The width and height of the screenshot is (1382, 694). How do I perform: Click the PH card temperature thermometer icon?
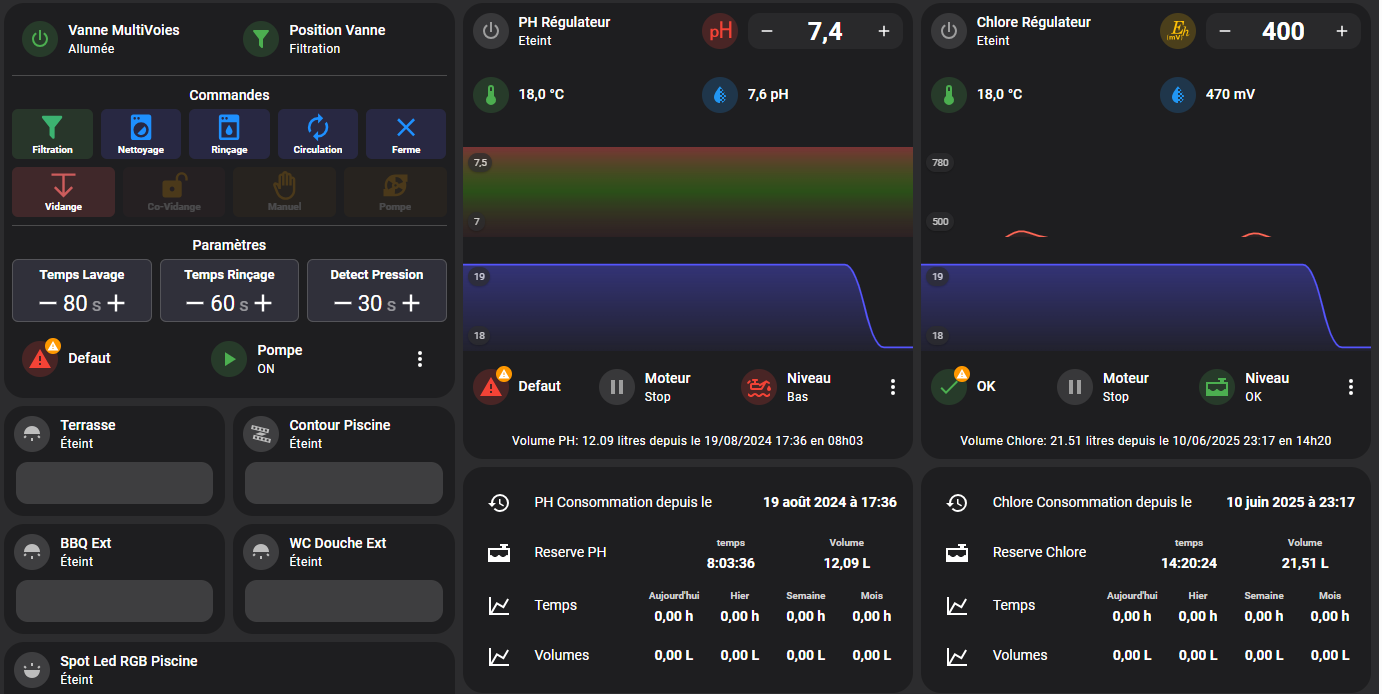point(491,95)
